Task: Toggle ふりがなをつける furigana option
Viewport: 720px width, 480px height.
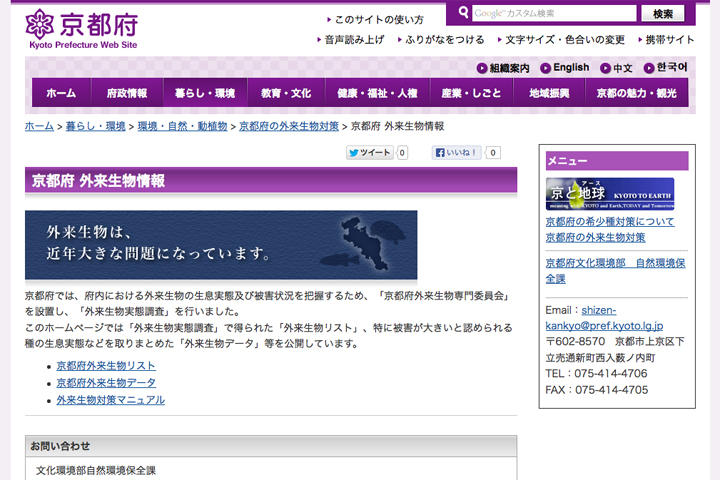Action: [x=445, y=40]
